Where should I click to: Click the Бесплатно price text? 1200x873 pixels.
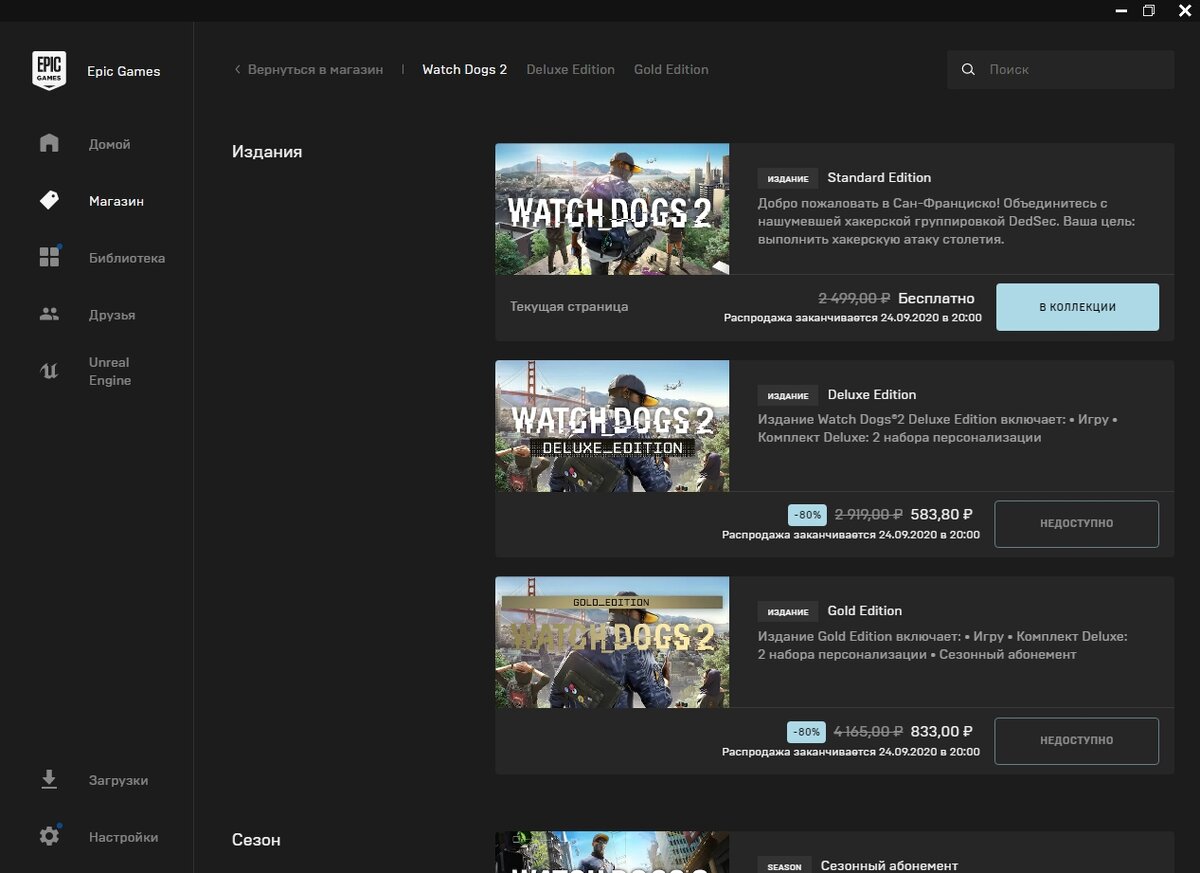[936, 298]
